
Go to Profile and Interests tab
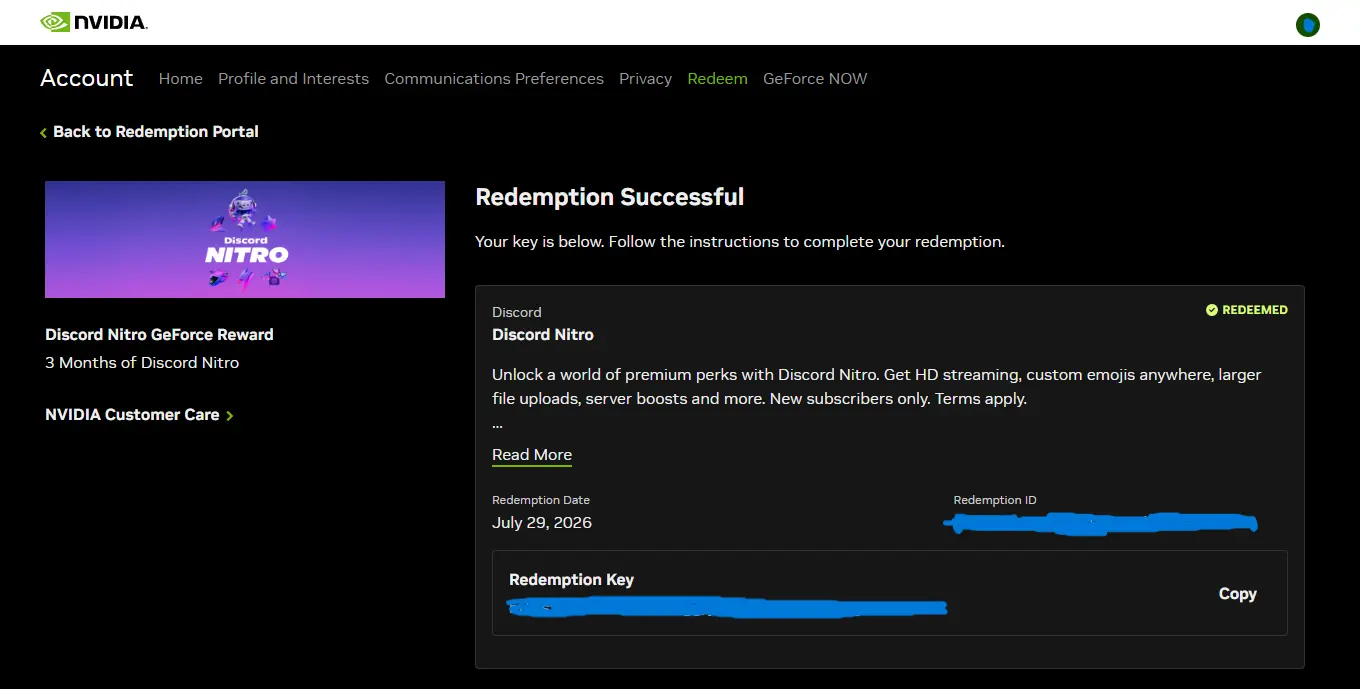coord(293,79)
